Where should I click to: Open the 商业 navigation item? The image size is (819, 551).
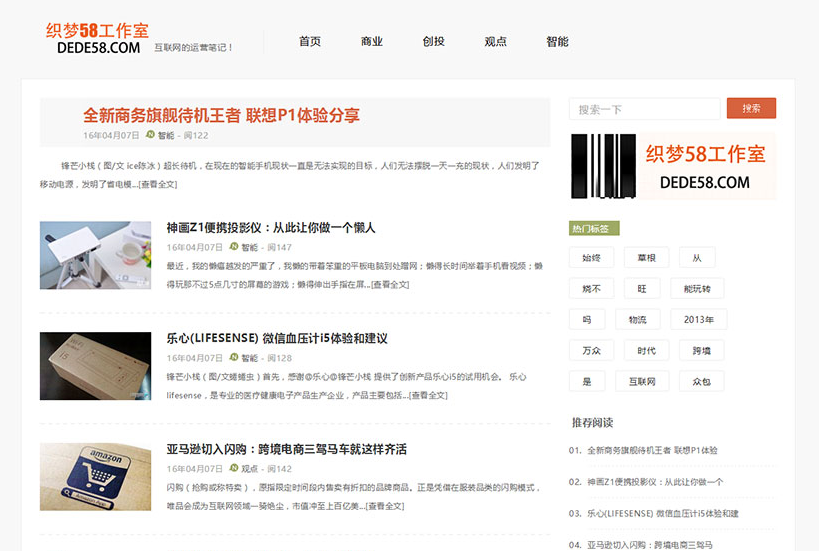372,41
